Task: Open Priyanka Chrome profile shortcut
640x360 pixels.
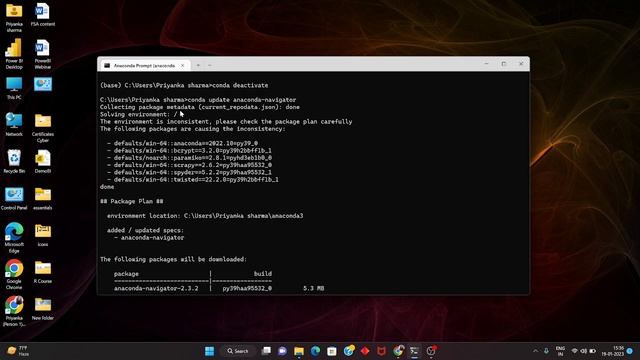Action: coord(14,311)
